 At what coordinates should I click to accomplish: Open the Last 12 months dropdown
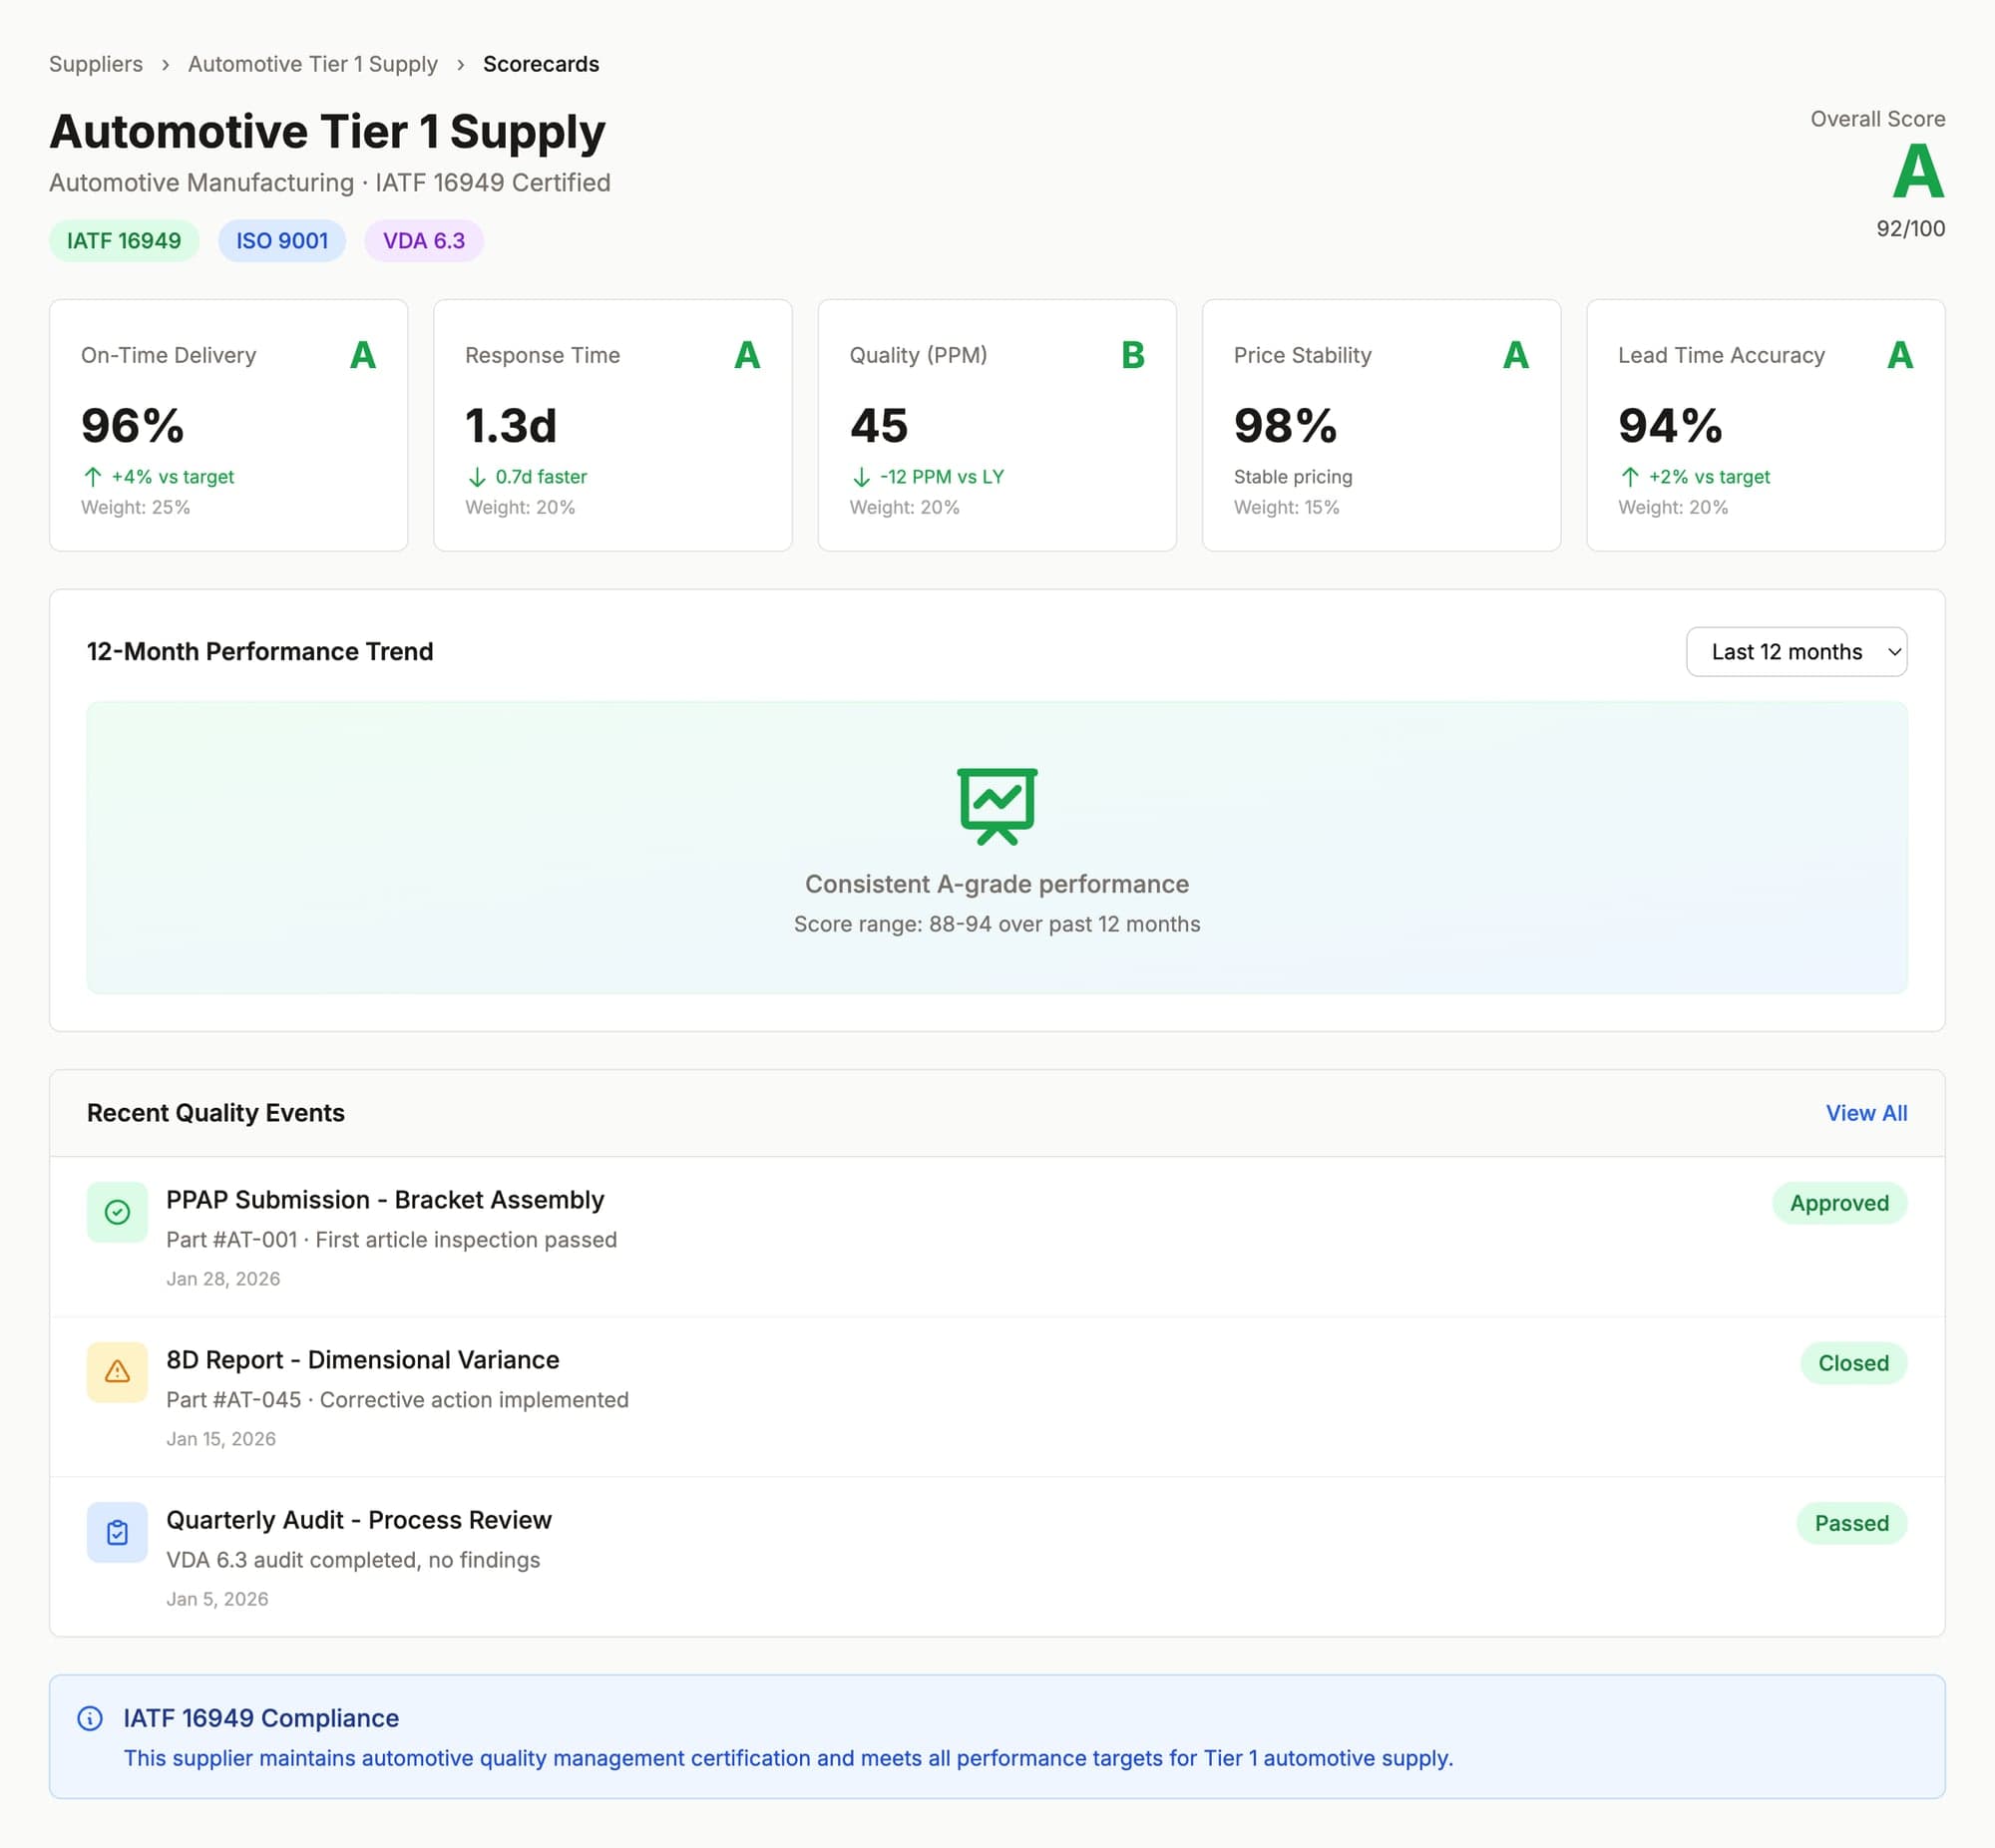point(1796,651)
